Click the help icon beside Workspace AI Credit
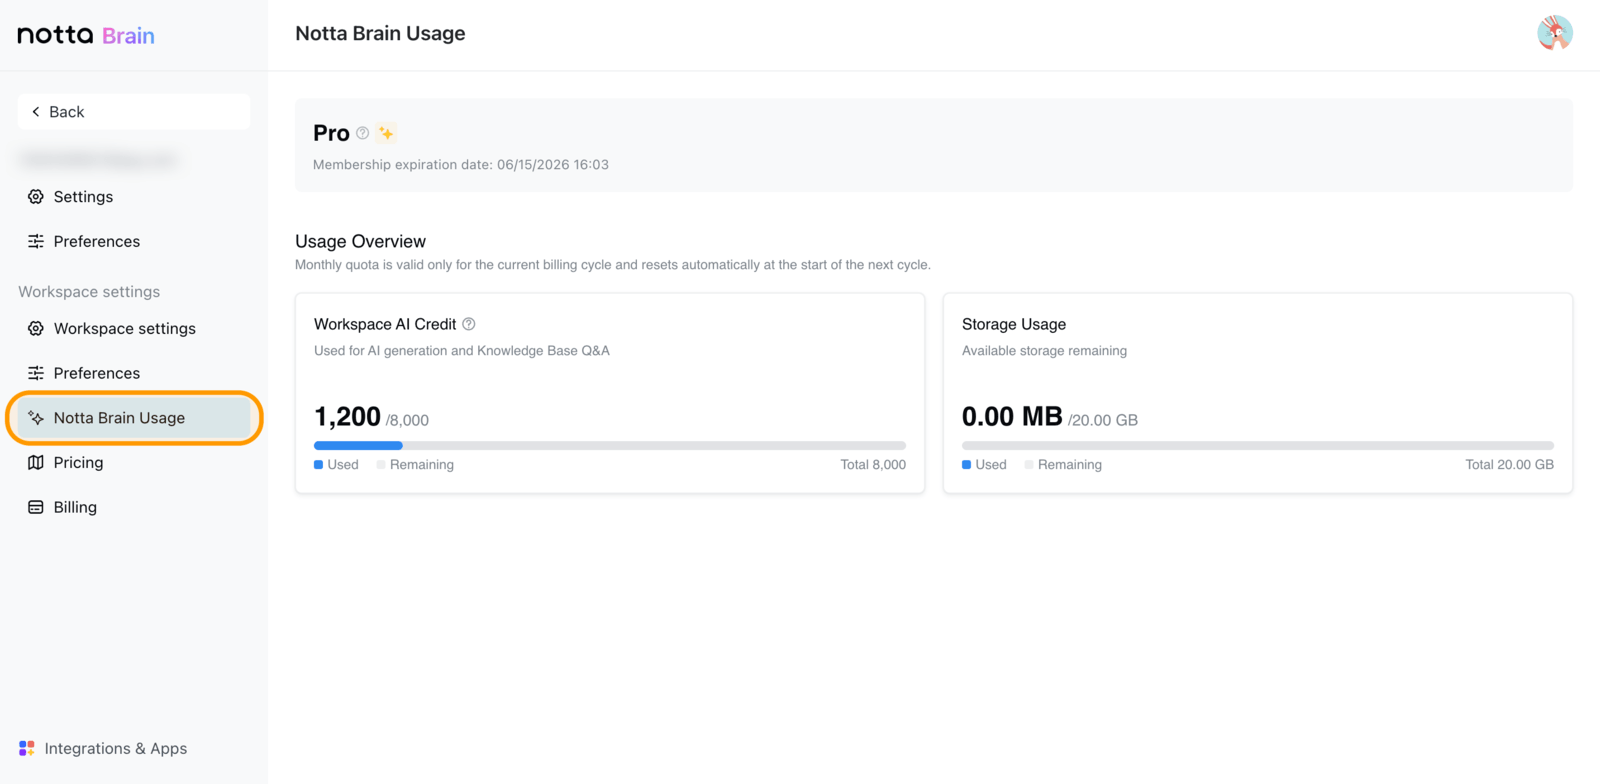Viewport: 1600px width, 784px height. (469, 324)
